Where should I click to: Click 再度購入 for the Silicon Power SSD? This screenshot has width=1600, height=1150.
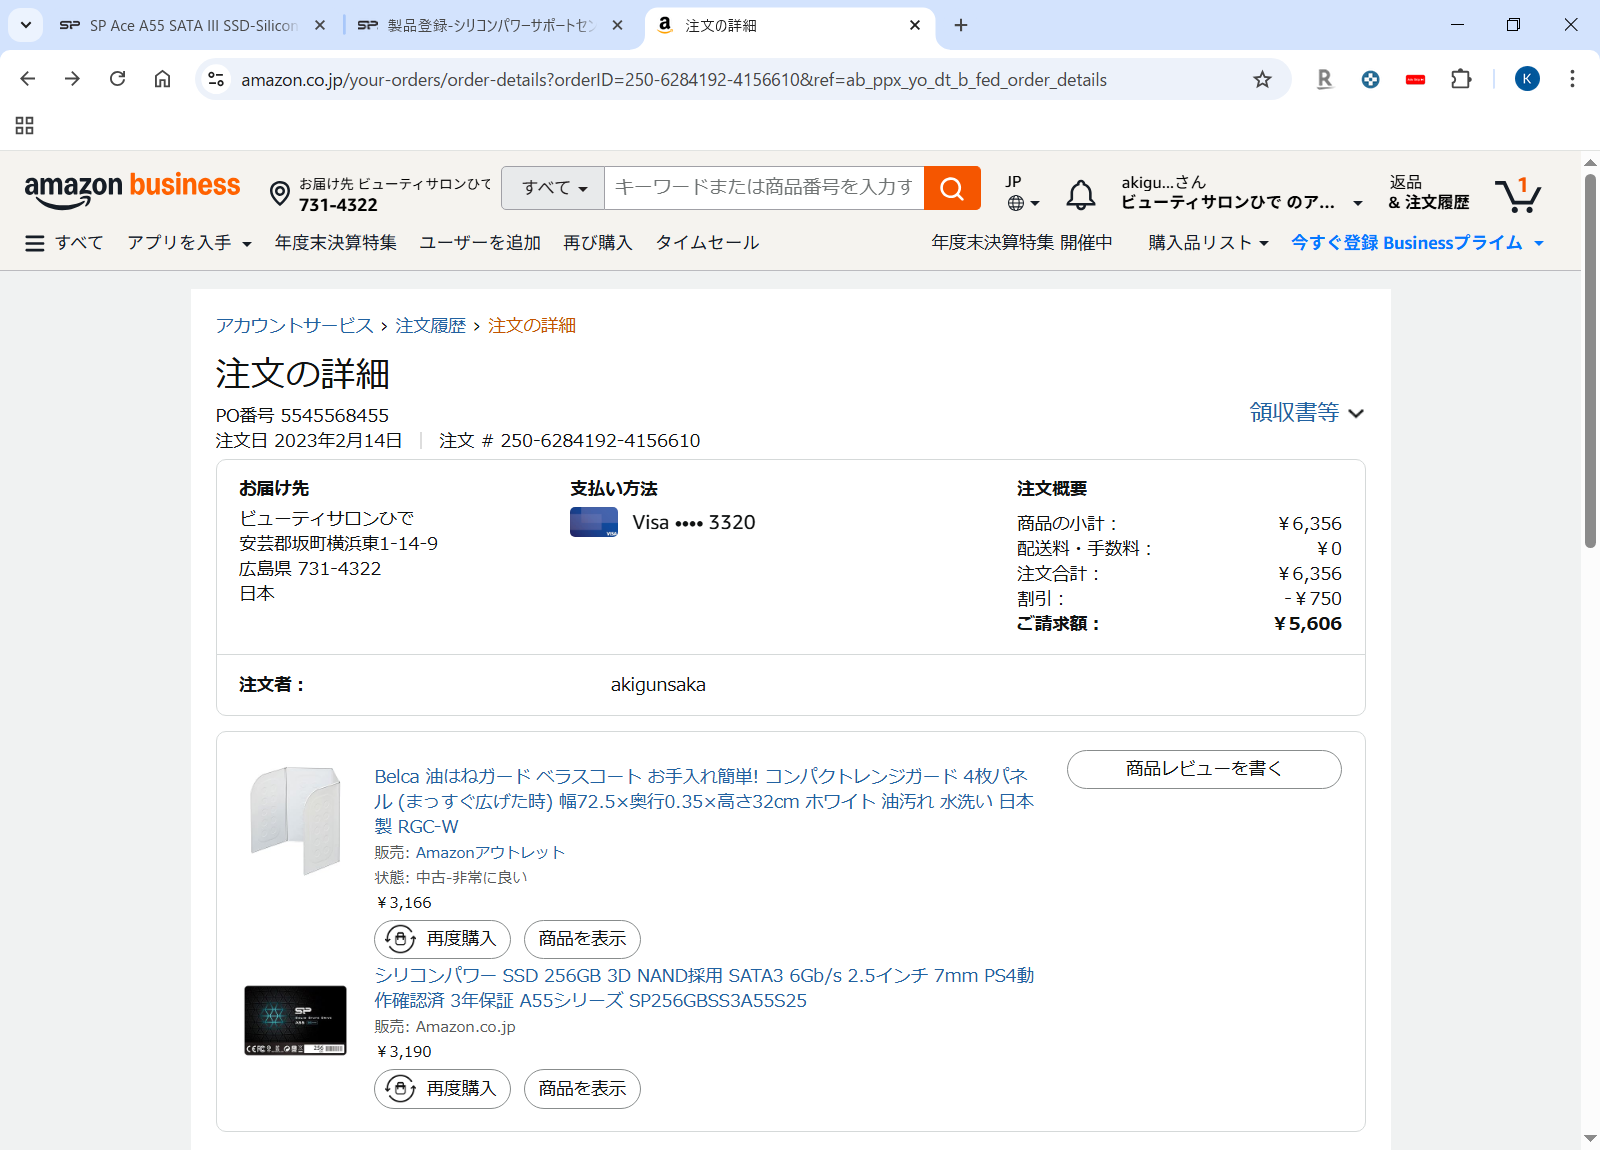click(x=442, y=1089)
